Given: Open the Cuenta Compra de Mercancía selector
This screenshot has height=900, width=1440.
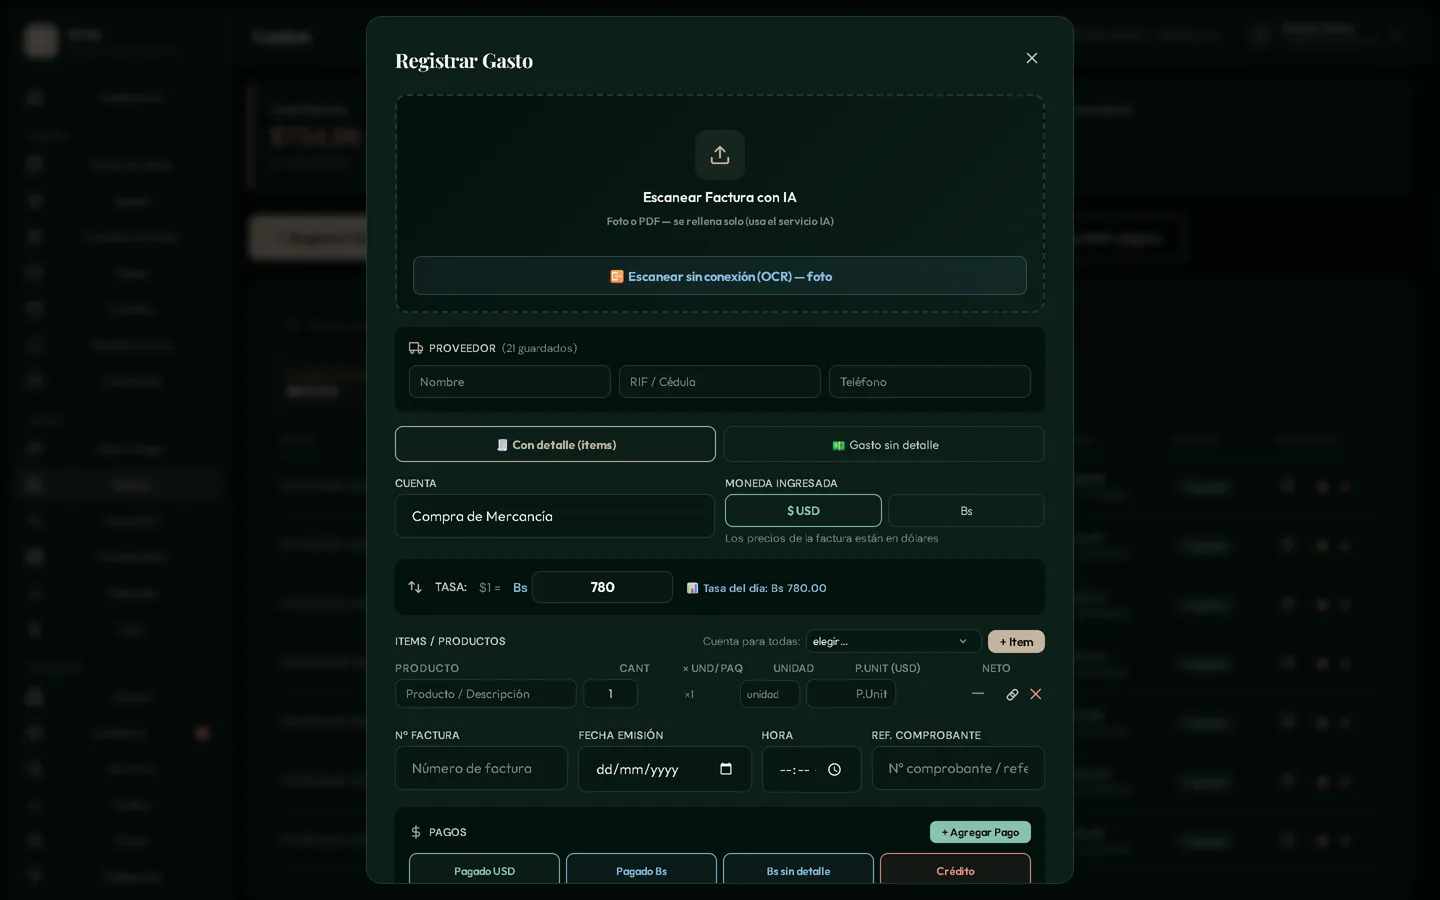Looking at the screenshot, I should 555,516.
